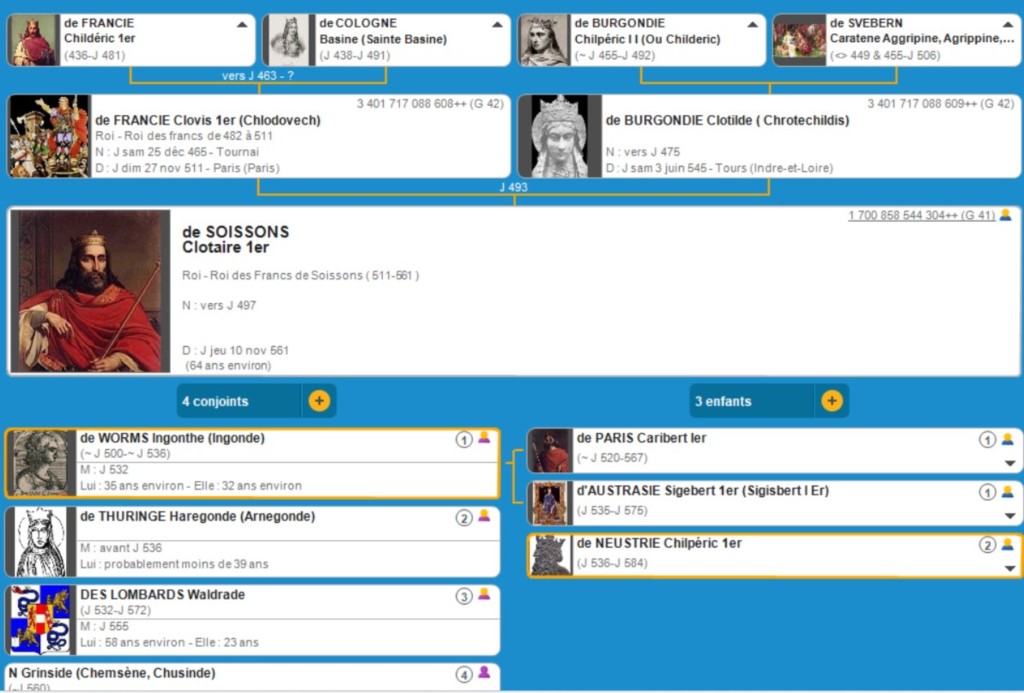This screenshot has width=1024, height=693.
Task: Expand ancestors of Basine de Cologne
Action: click(x=496, y=24)
